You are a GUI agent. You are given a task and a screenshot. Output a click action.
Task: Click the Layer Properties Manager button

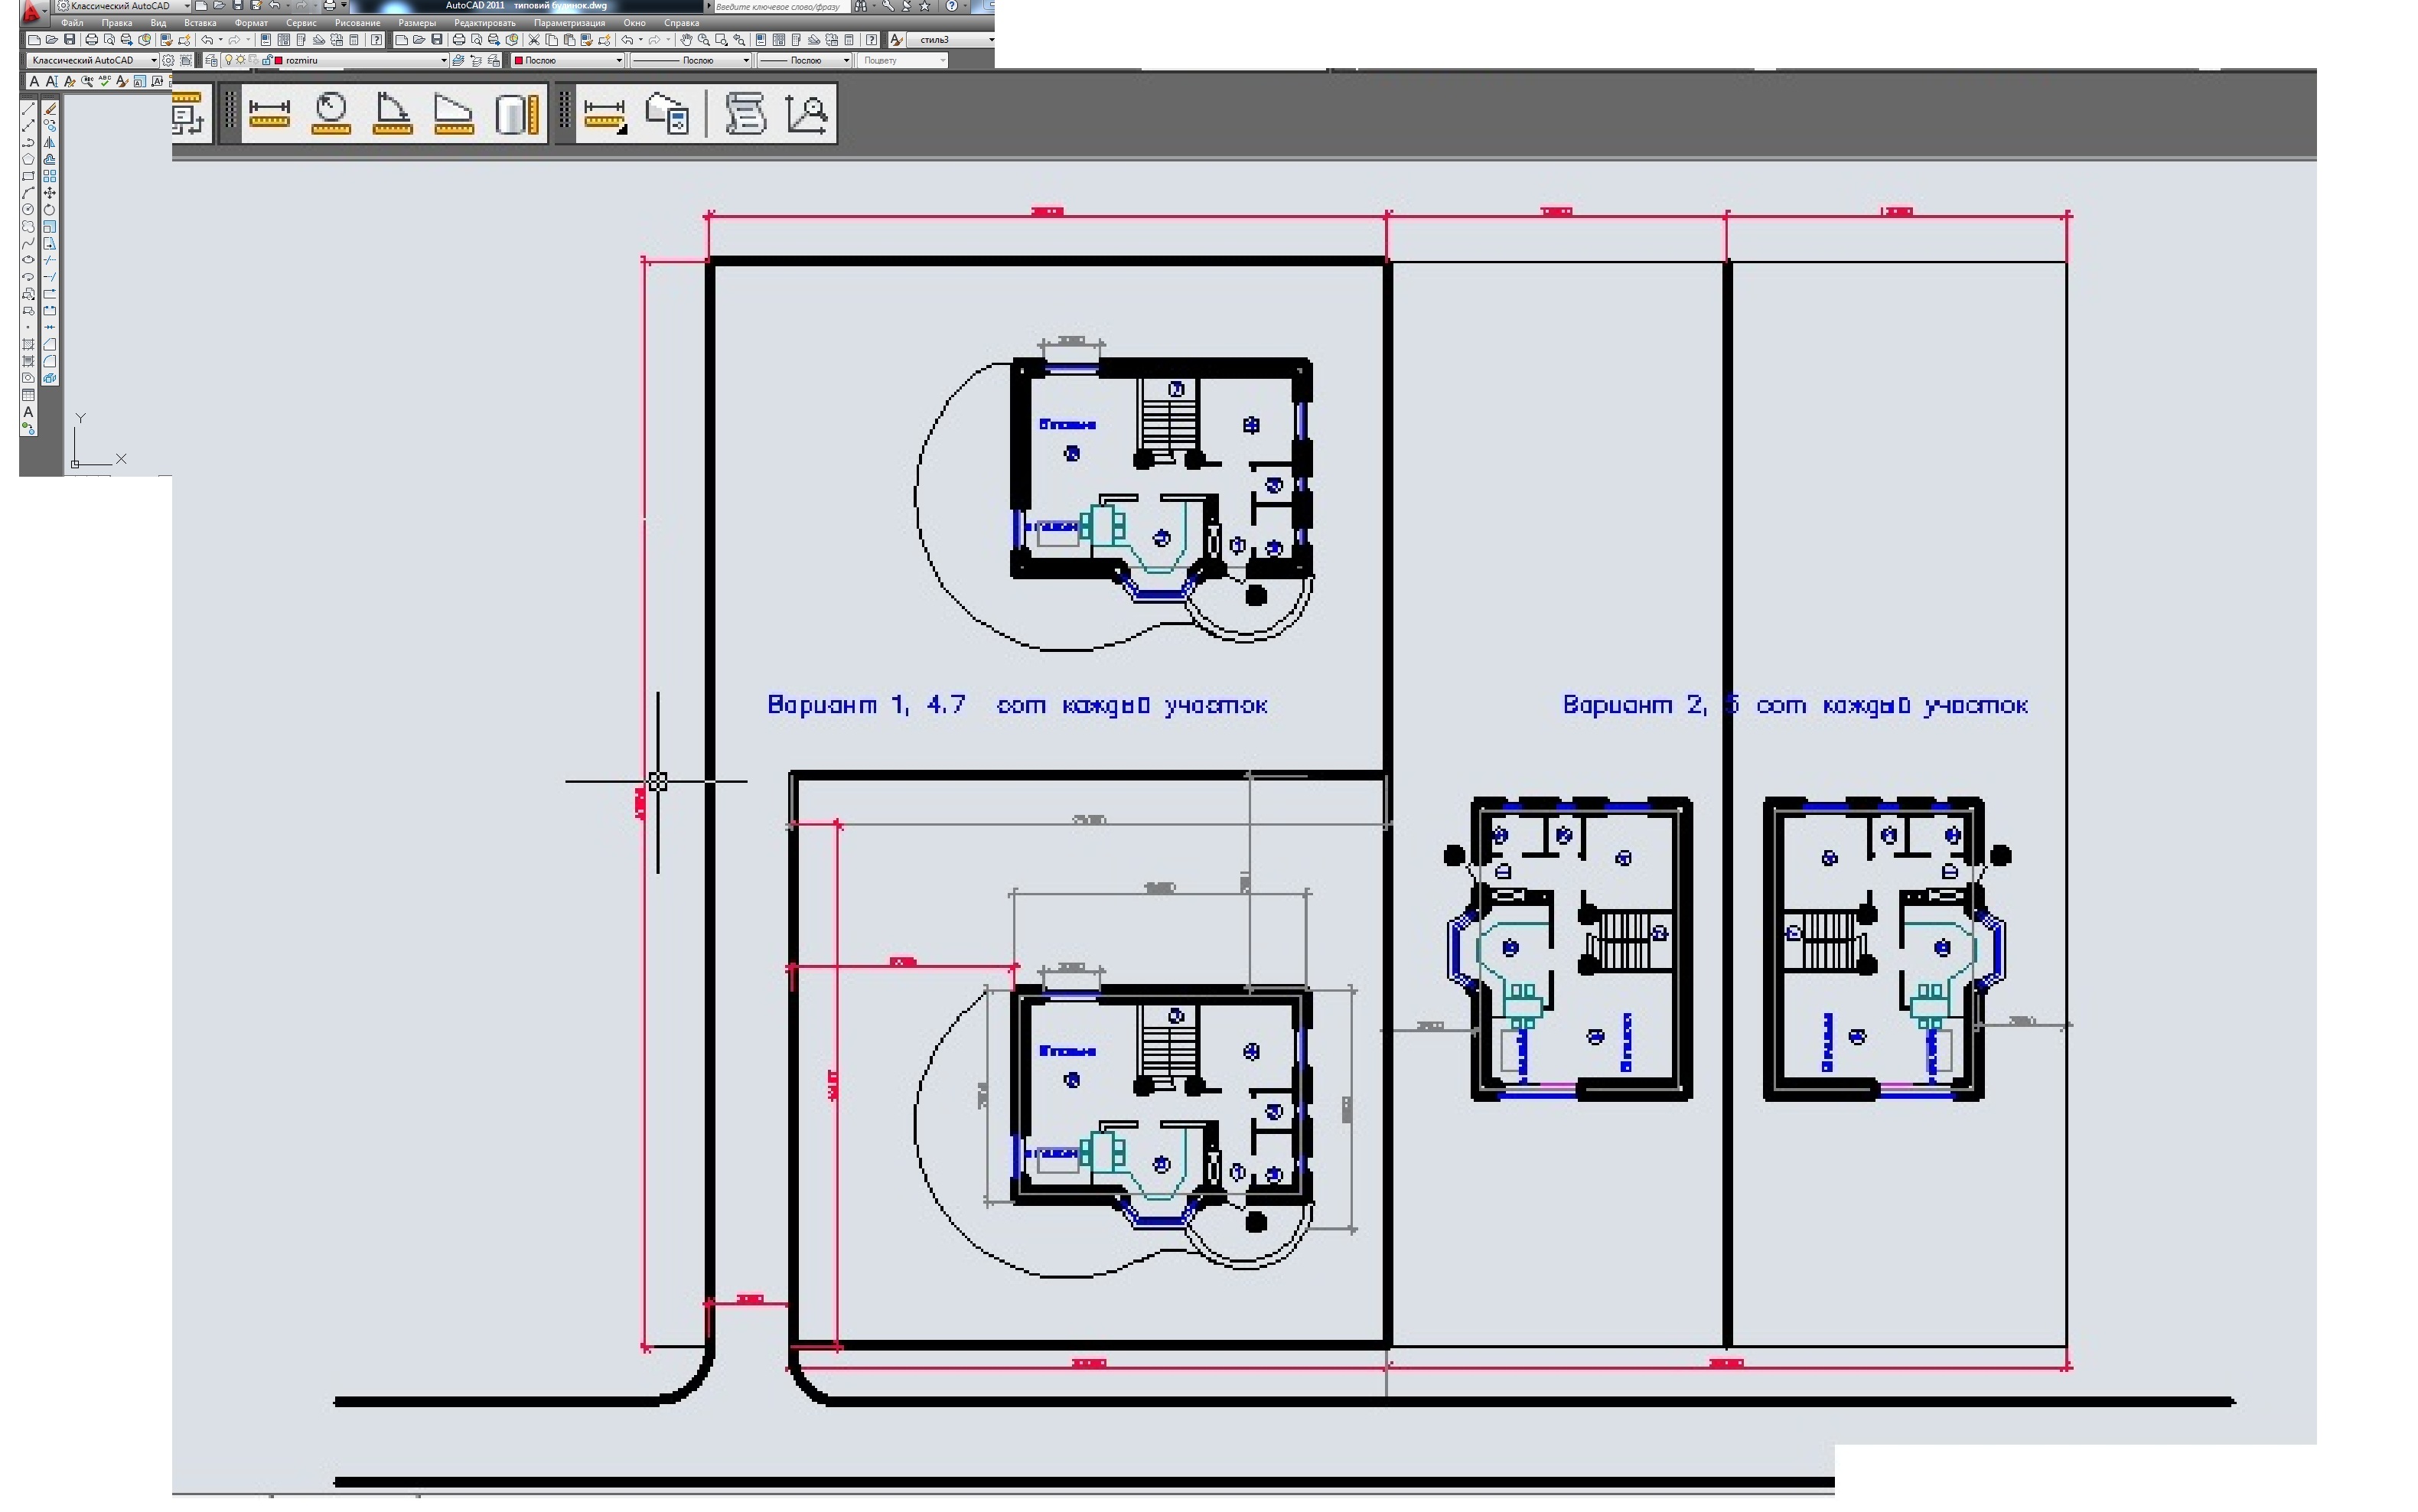tap(211, 60)
